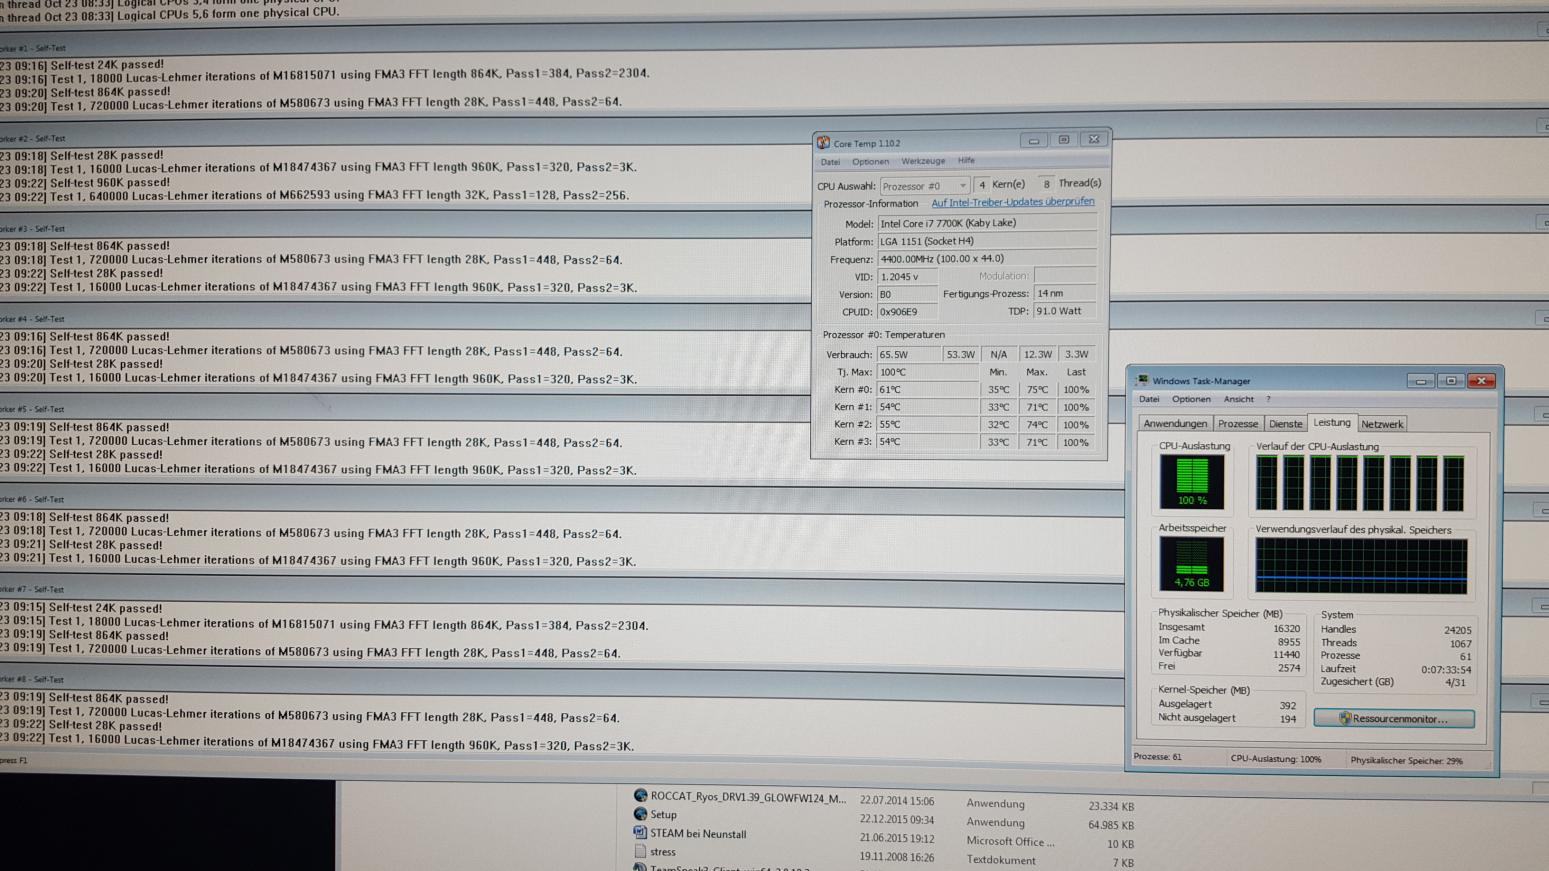This screenshot has width=1549, height=871.
Task: Click status bar entry Physikalischer Speicher: 29%
Action: pyautogui.click(x=1406, y=761)
